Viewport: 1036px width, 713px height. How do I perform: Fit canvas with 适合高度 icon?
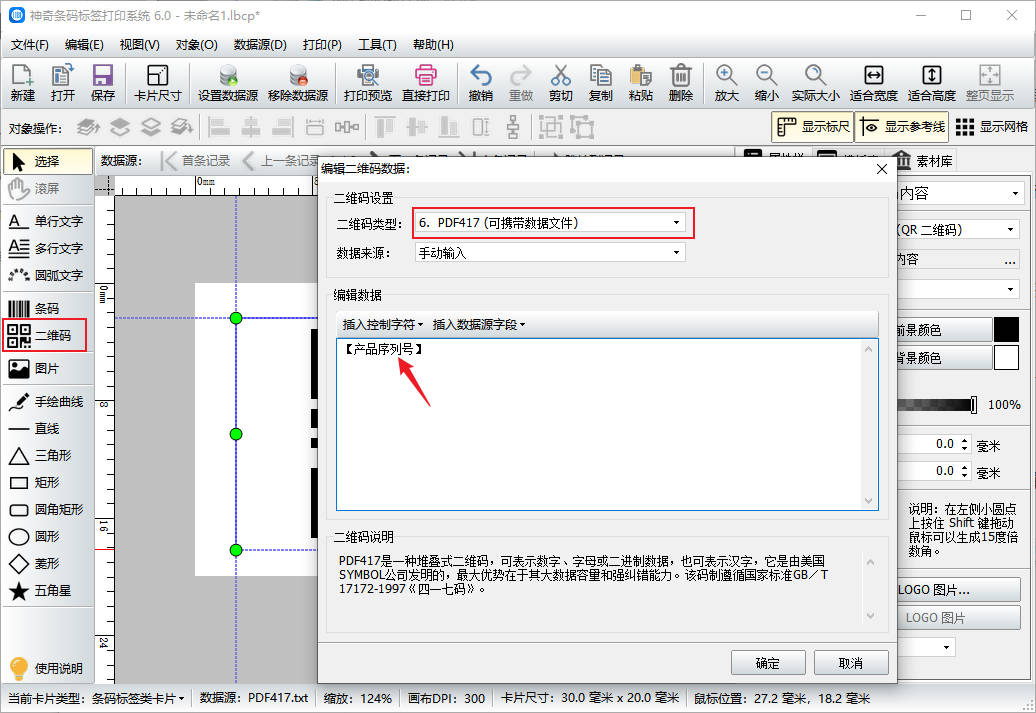(932, 83)
